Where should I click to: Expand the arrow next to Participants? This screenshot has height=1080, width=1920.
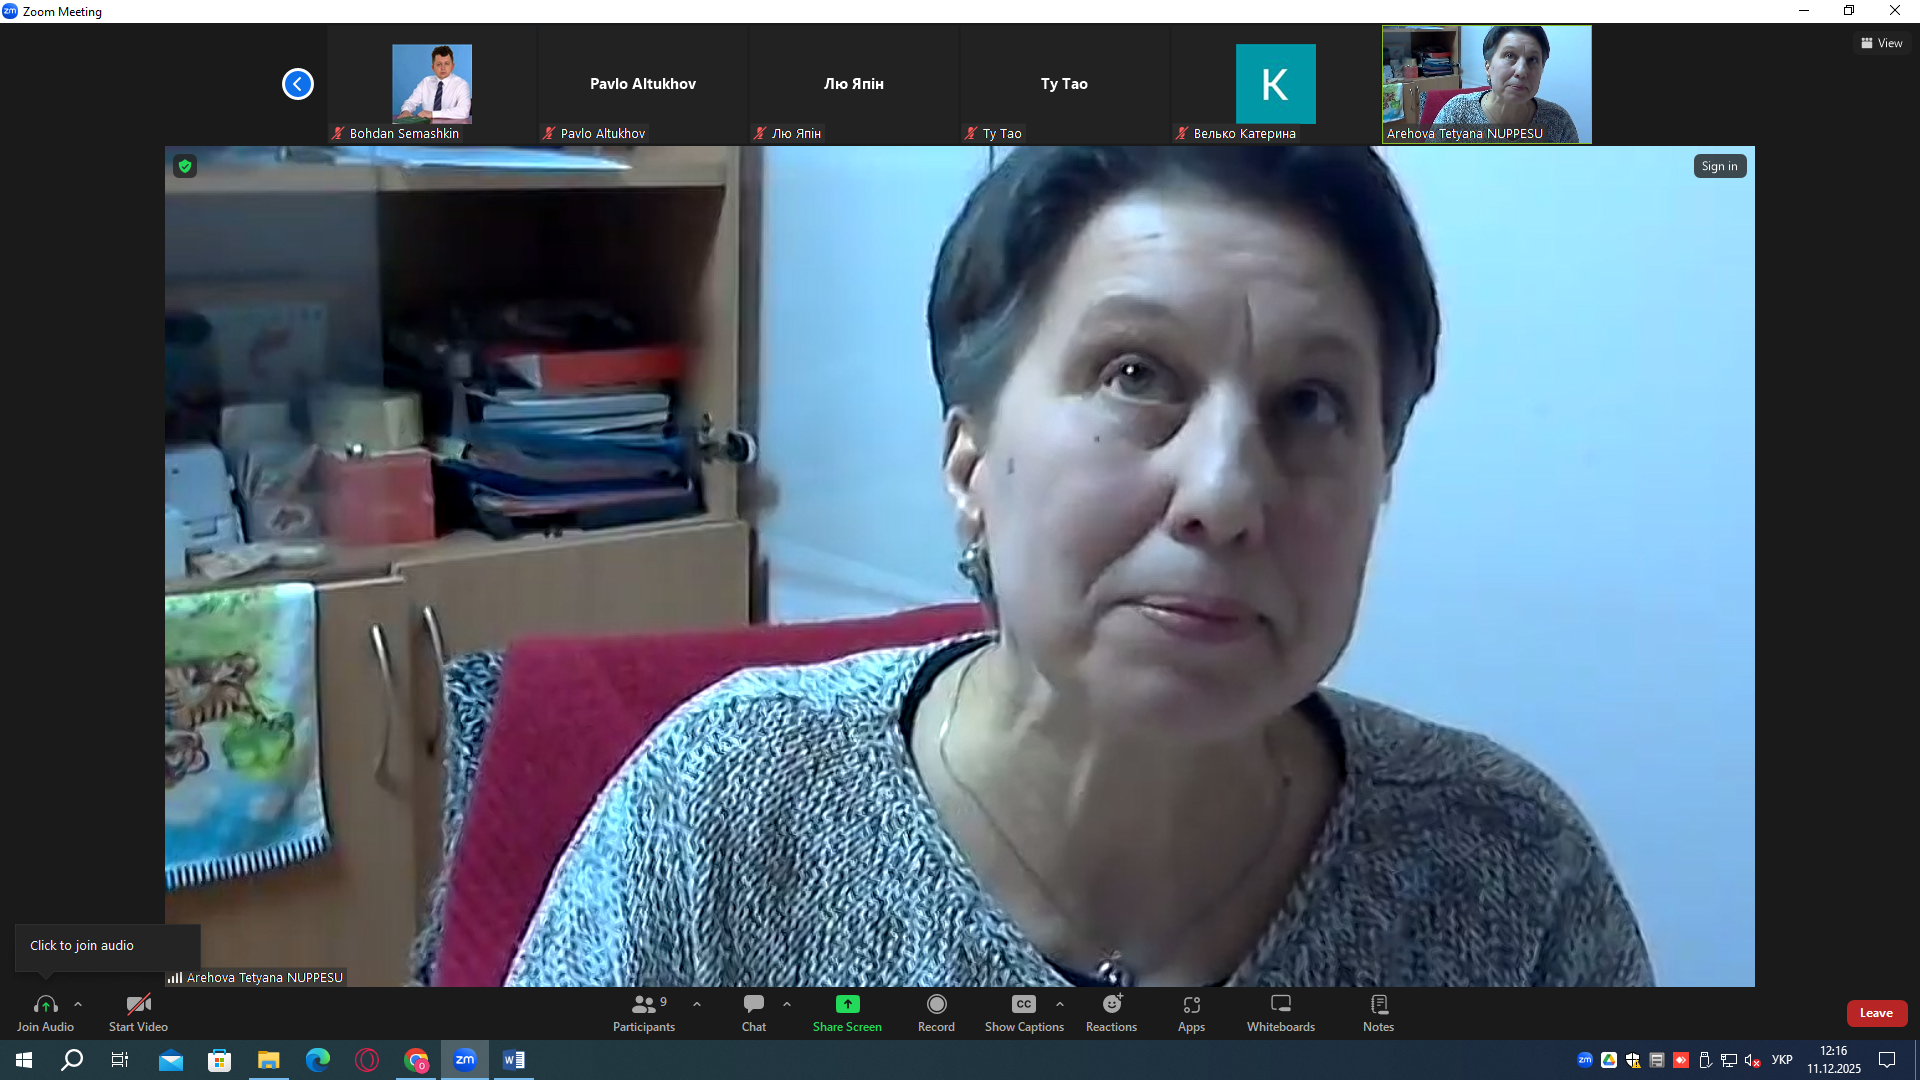point(697,1004)
